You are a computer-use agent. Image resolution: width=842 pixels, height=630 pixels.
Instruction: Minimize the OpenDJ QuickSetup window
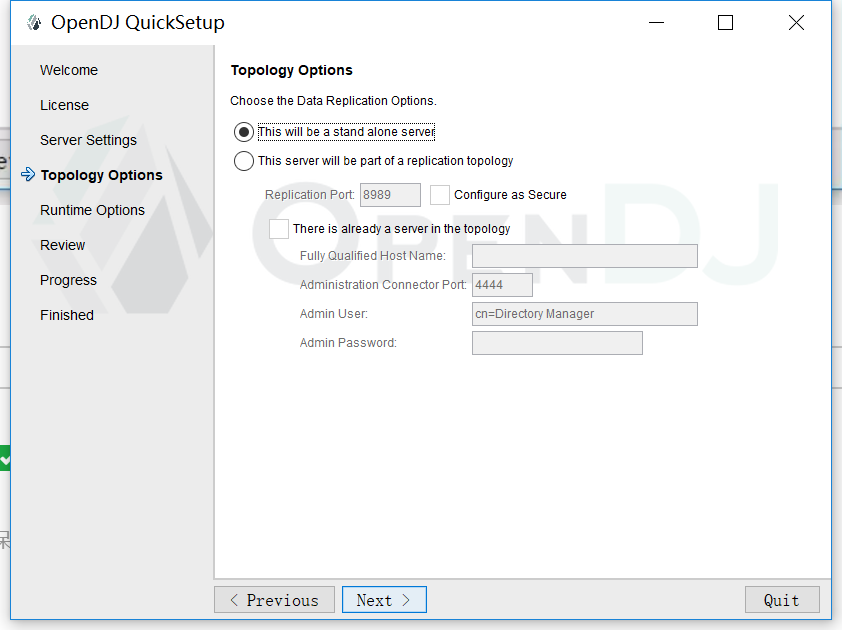pos(656,23)
